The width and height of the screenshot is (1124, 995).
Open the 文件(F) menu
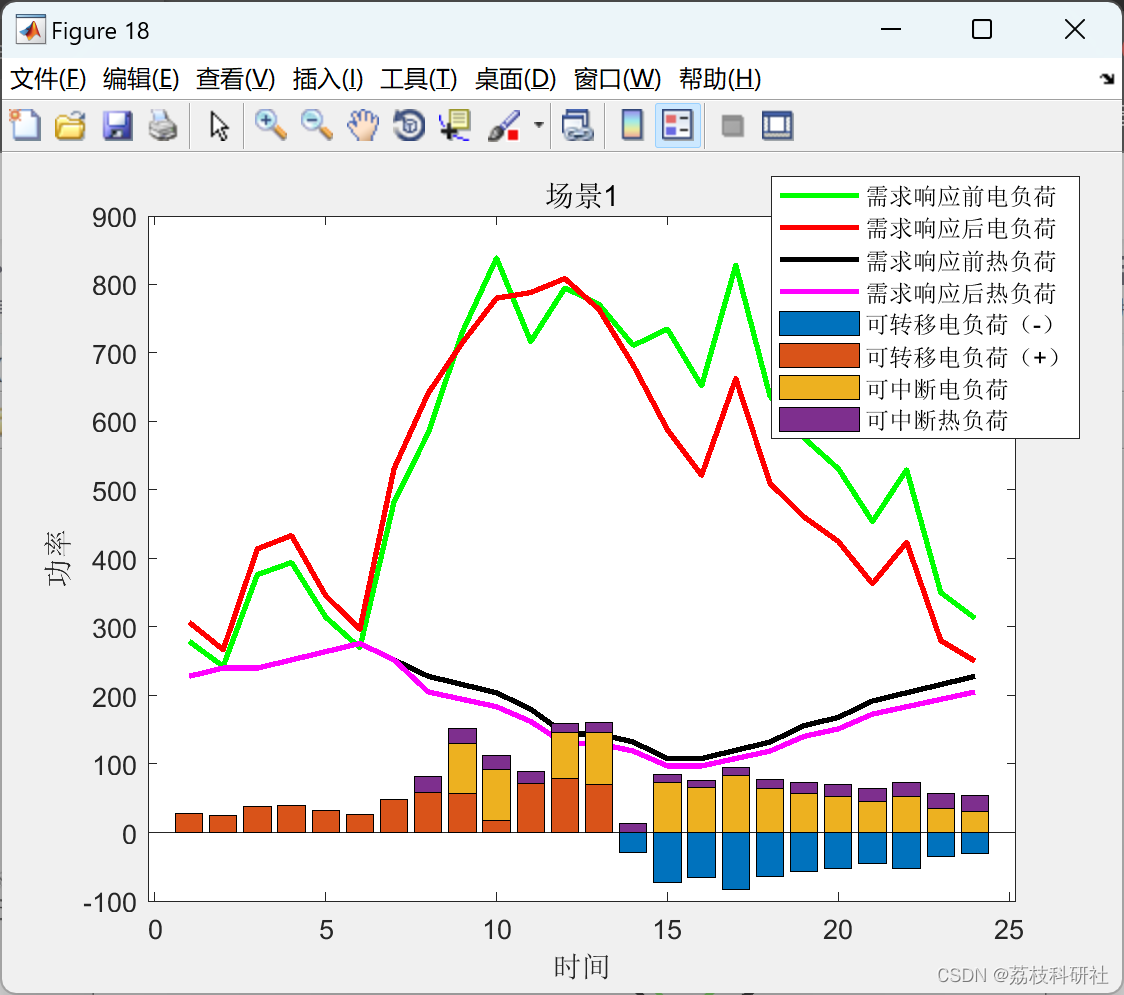click(48, 79)
